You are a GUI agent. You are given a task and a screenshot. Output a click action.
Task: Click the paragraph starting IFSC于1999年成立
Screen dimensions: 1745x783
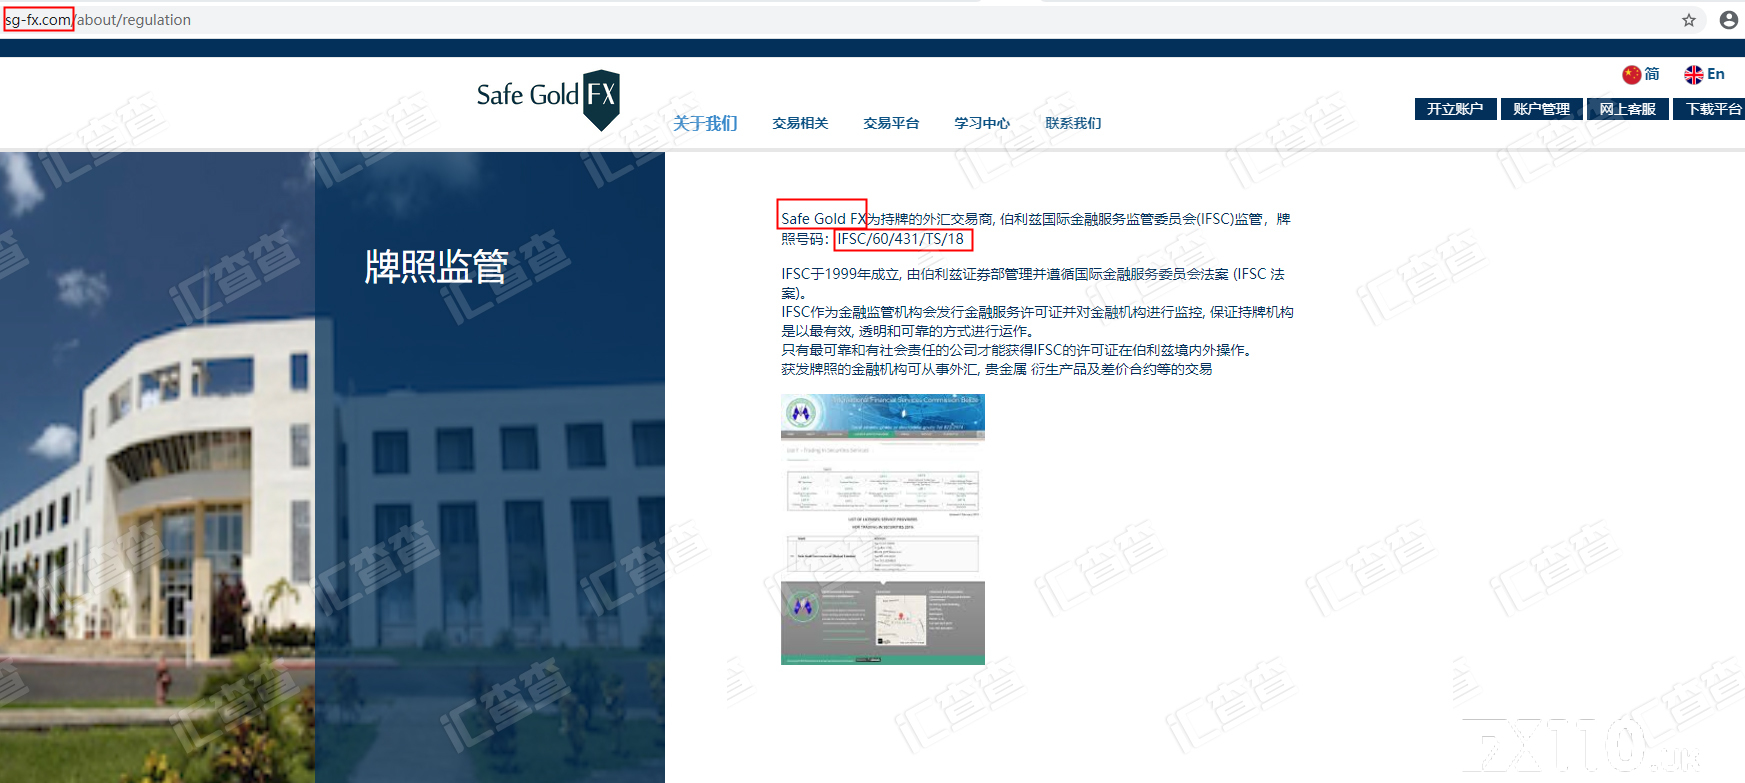click(1033, 283)
